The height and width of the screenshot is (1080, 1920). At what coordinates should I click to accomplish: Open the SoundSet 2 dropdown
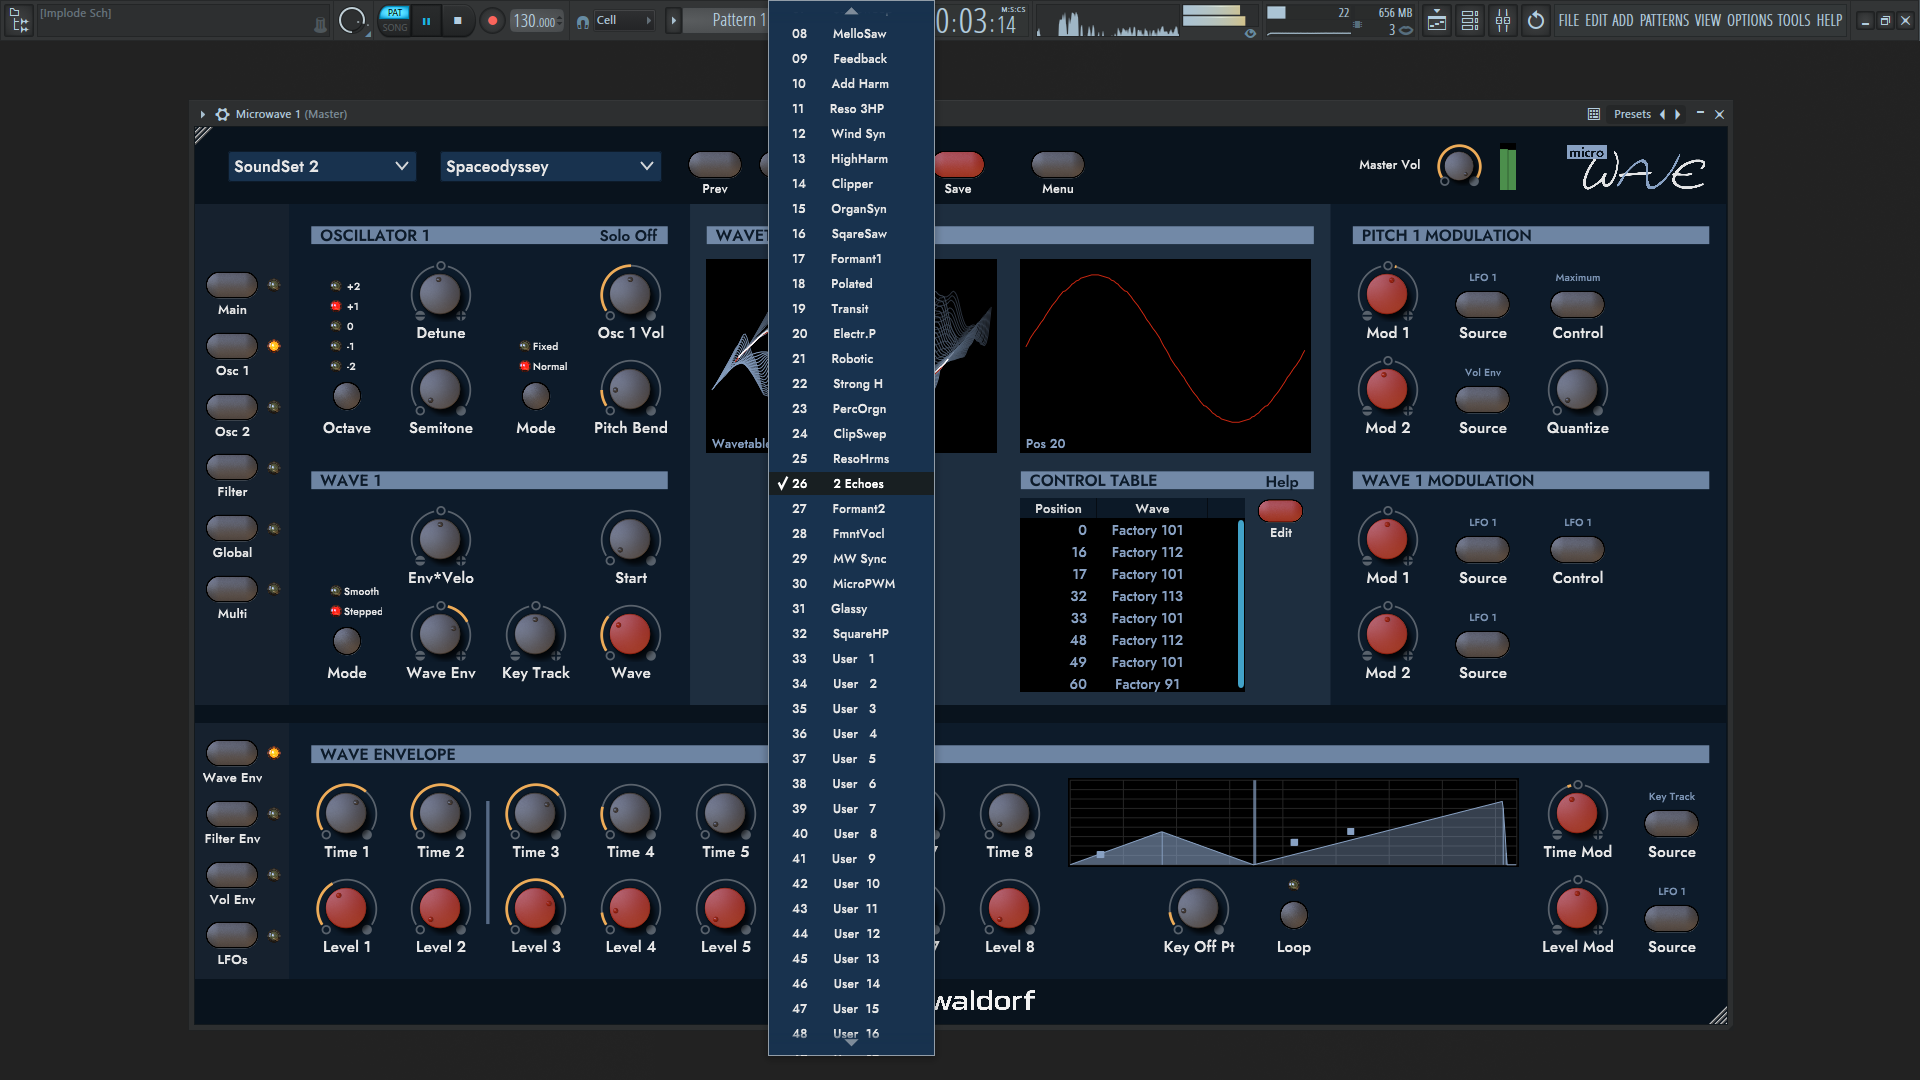point(322,166)
